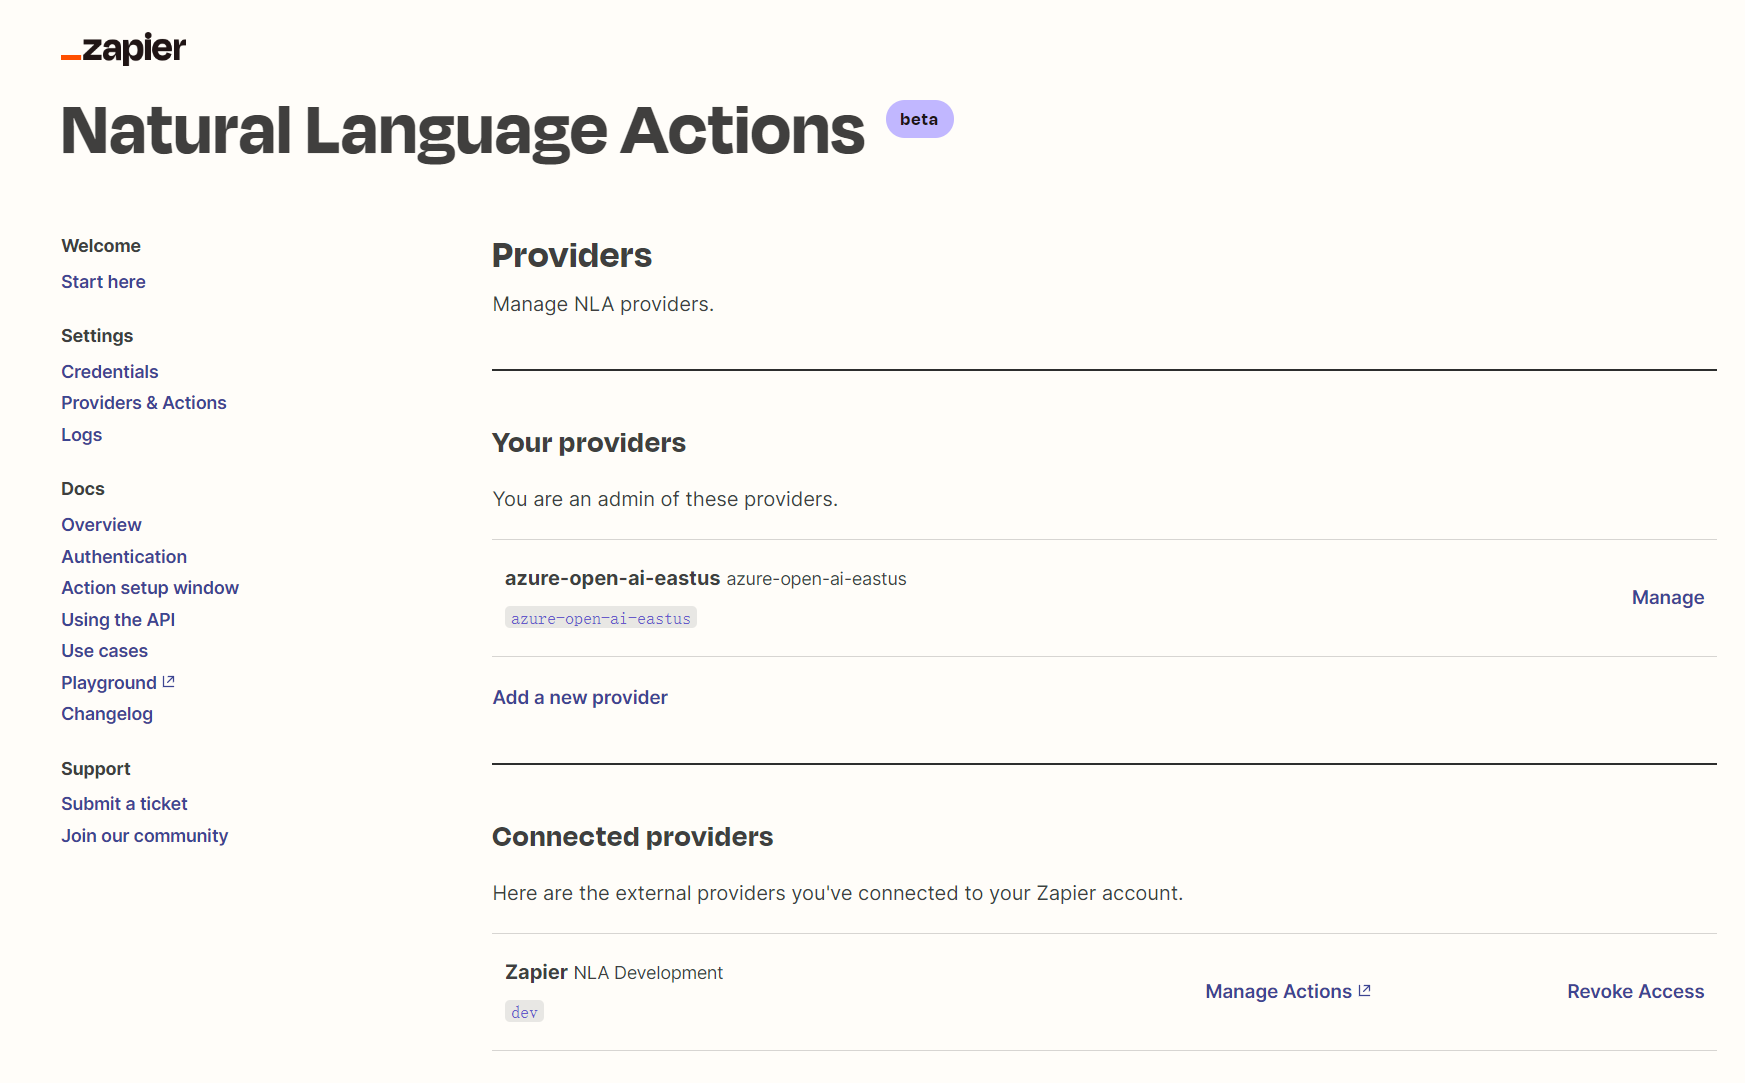Click the Manage NLA providers description
Screen dimensions: 1745x1083
603,304
